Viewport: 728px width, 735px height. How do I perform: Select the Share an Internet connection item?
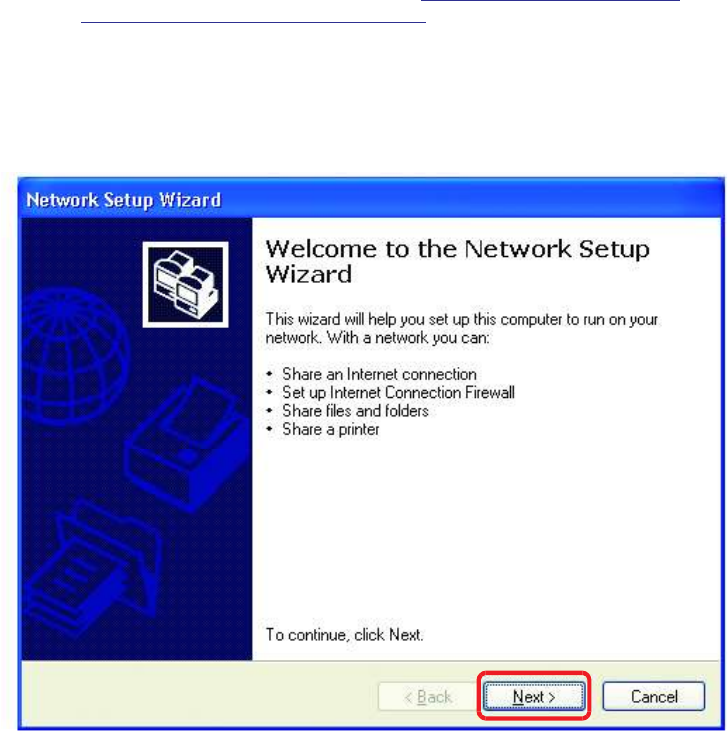coord(379,374)
